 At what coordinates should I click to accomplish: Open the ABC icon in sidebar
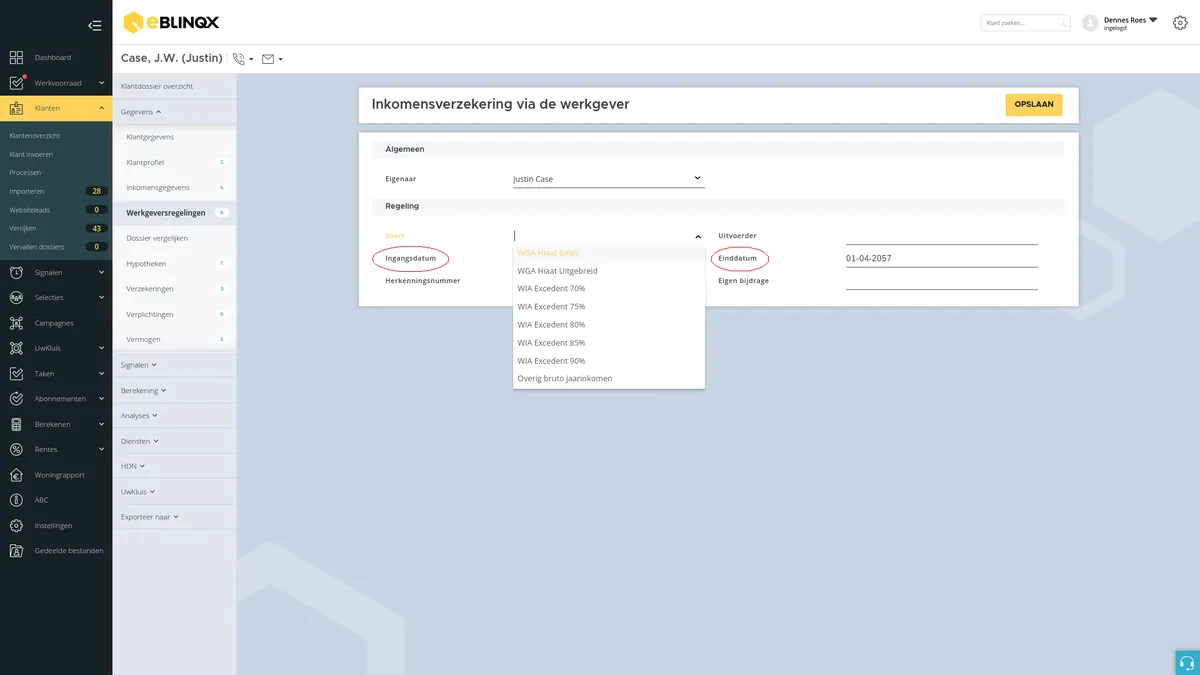coord(16,500)
